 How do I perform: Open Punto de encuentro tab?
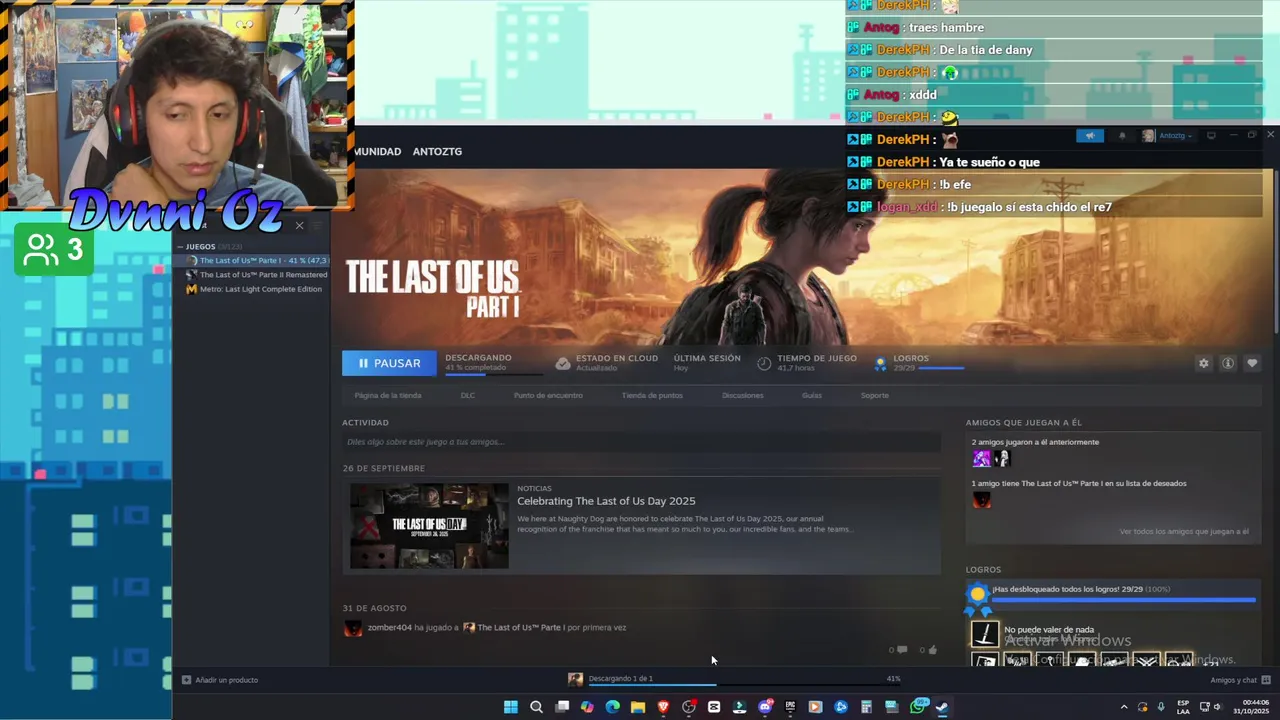(x=548, y=395)
